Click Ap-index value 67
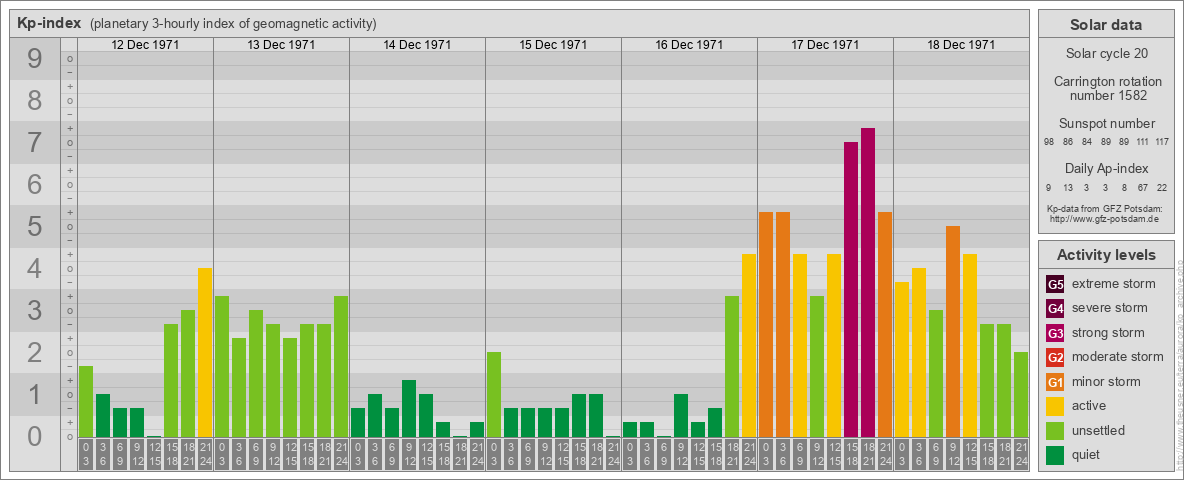1184x480 pixels. pos(1142,188)
